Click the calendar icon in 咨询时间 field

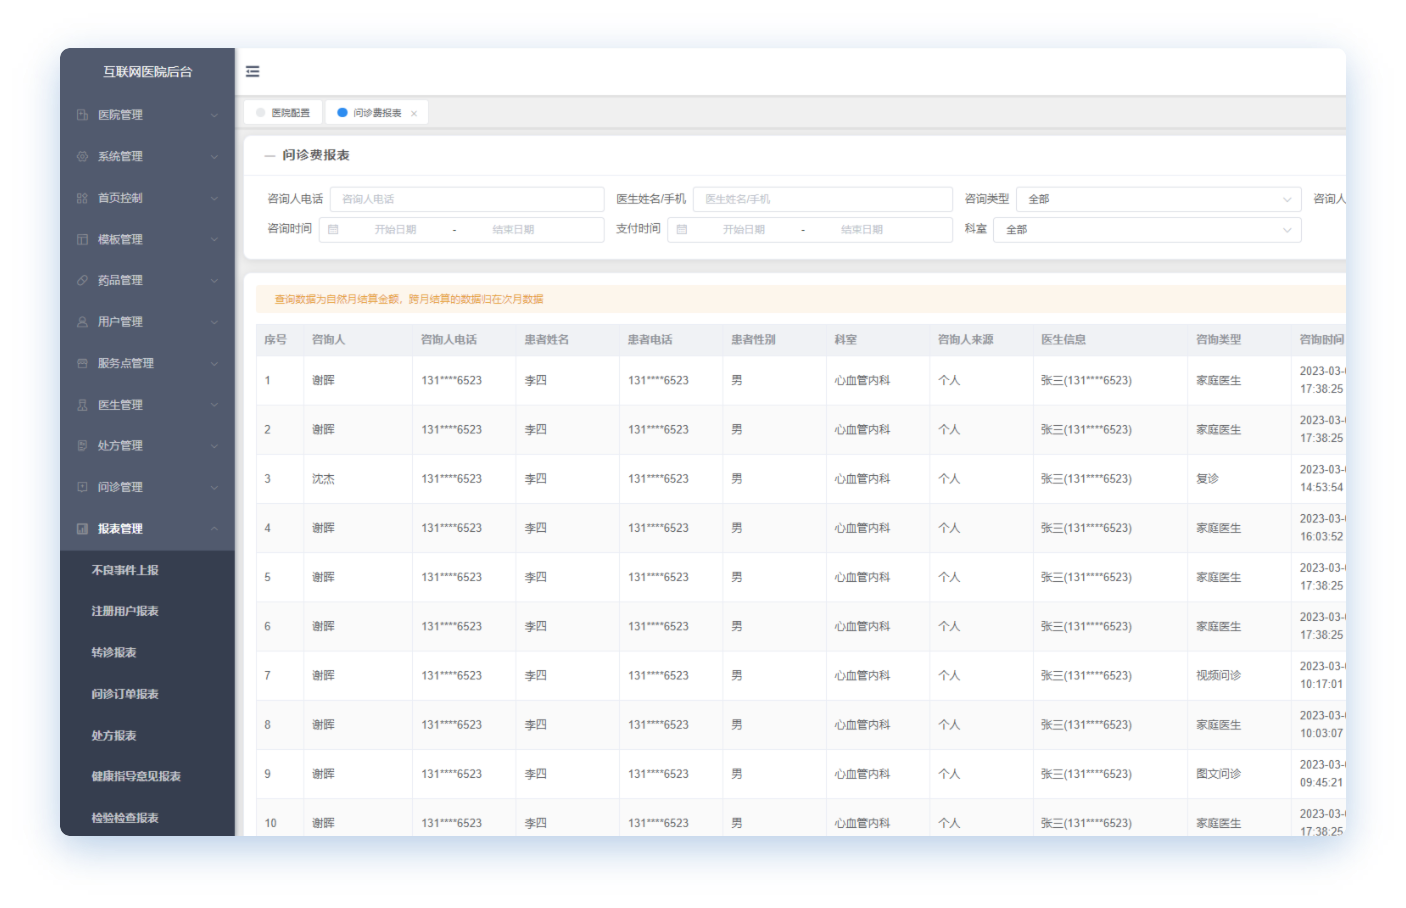pyautogui.click(x=334, y=230)
